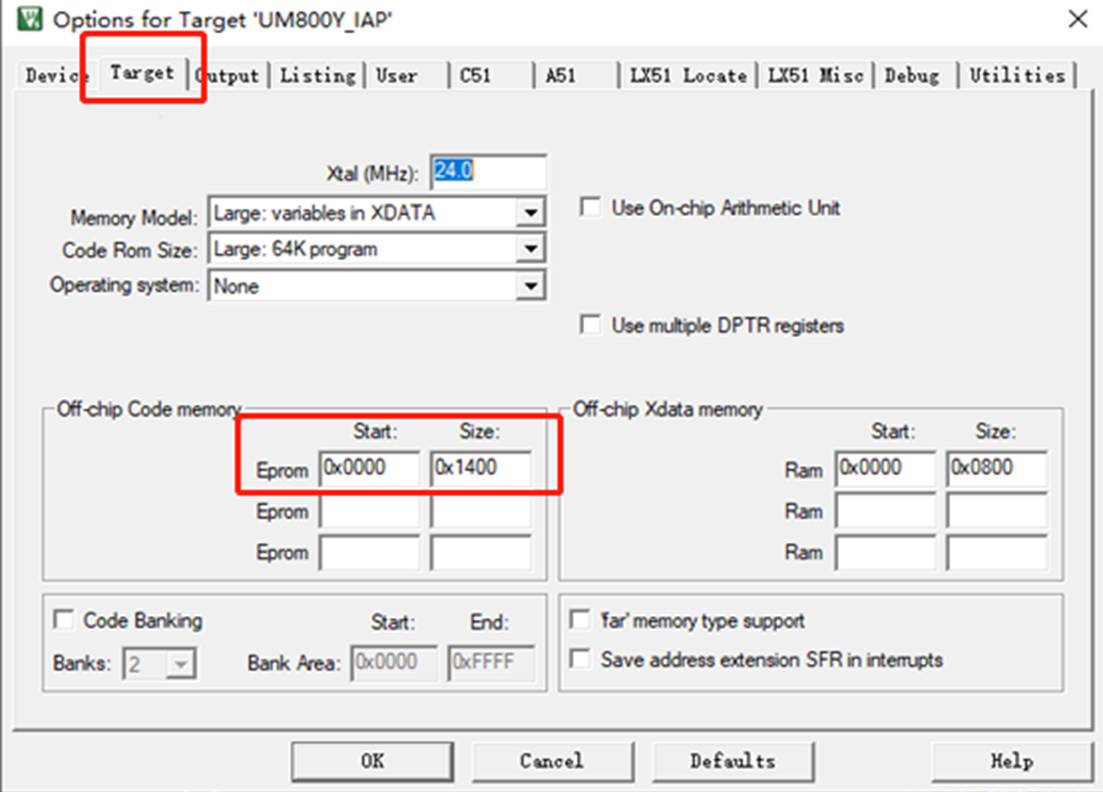The image size is (1103, 792).
Task: Click the Defaults button
Action: (732, 761)
